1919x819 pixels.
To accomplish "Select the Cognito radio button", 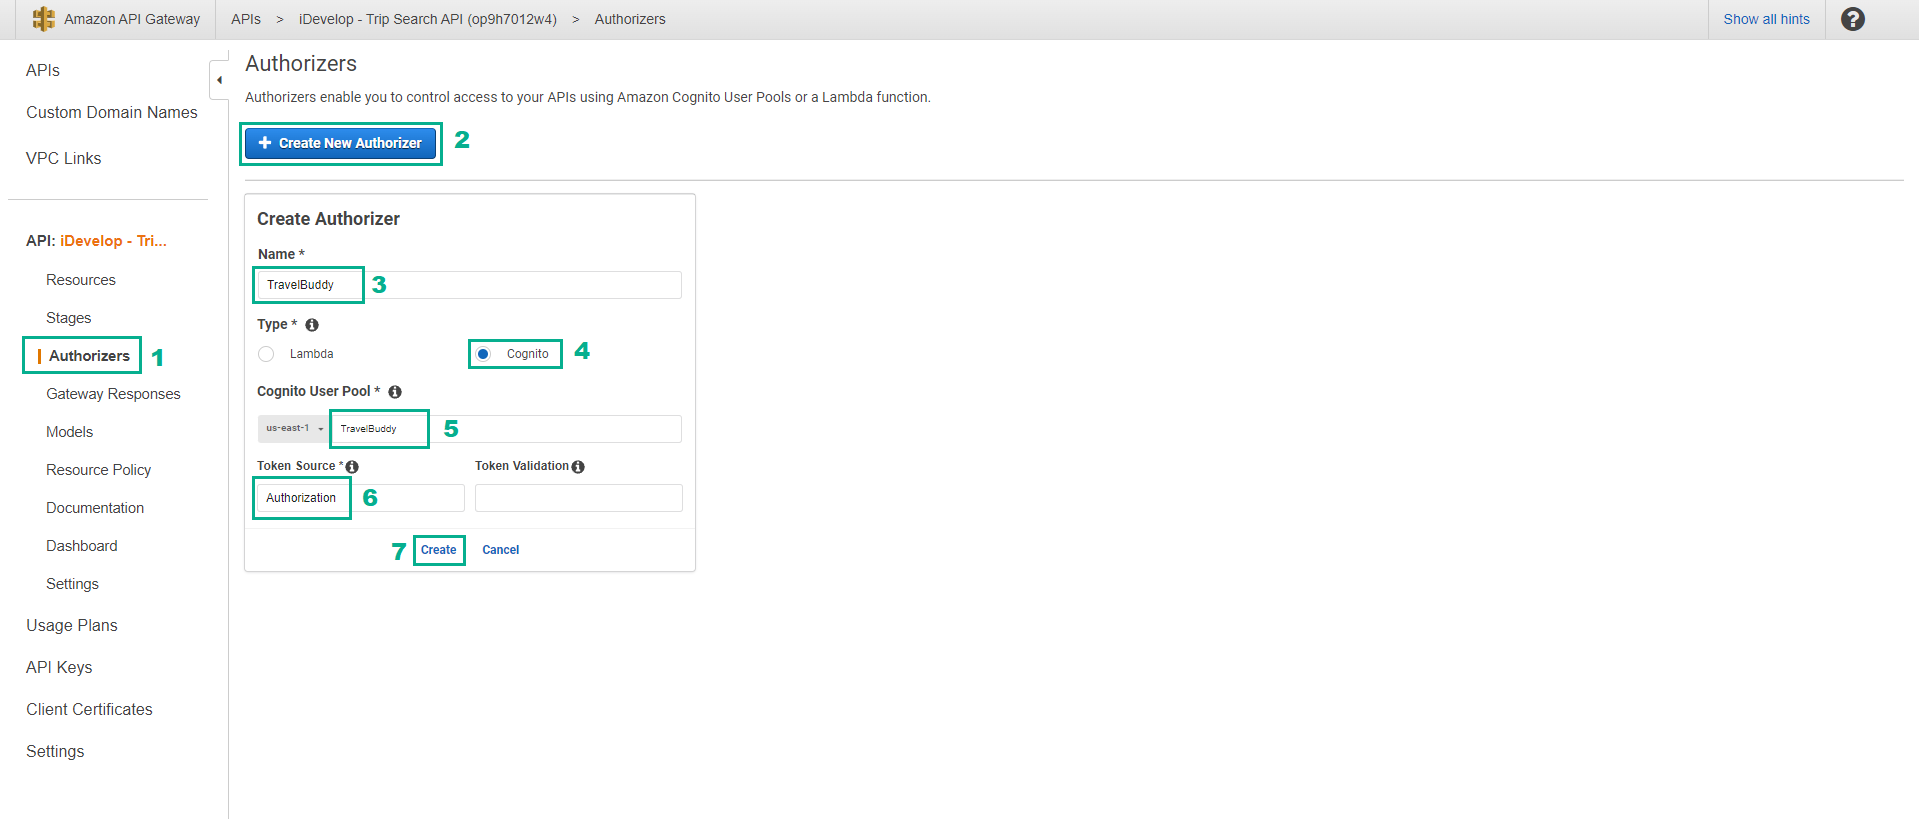I will 483,354.
